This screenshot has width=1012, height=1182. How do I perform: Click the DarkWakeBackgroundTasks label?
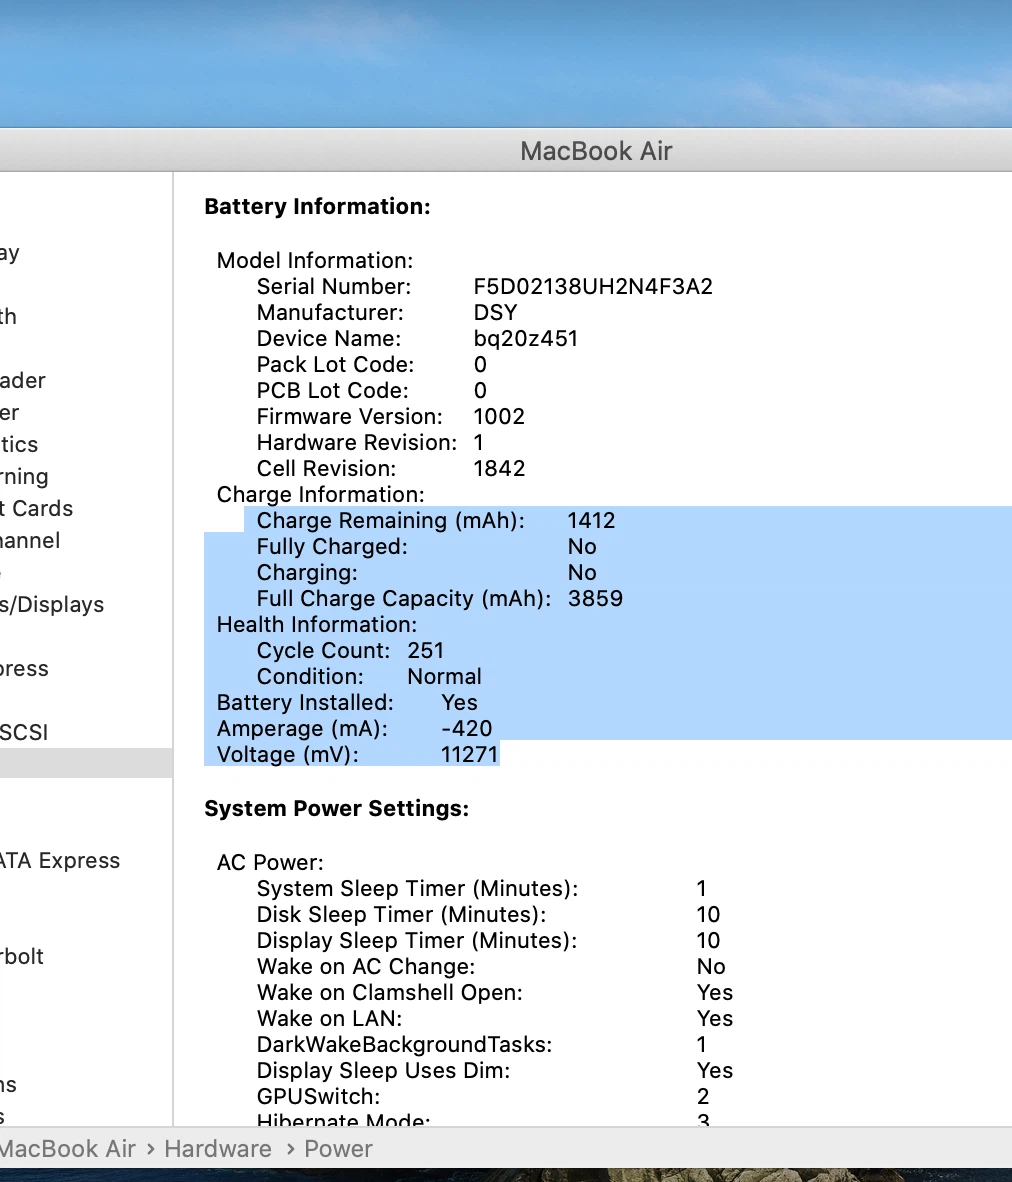click(x=404, y=1044)
